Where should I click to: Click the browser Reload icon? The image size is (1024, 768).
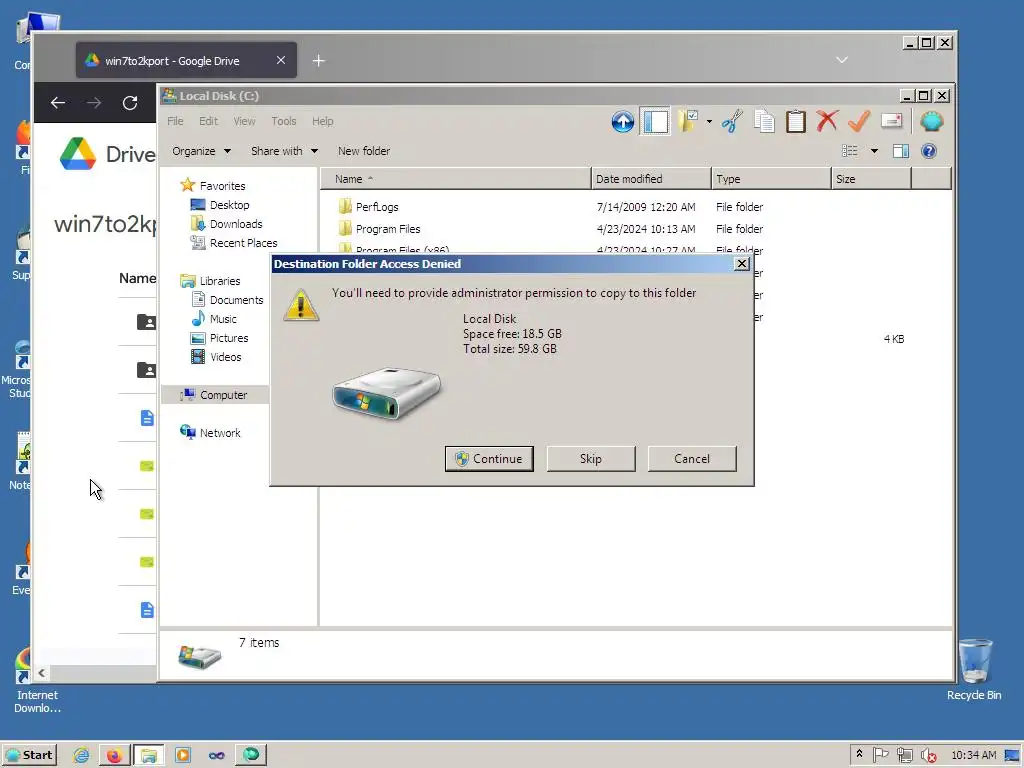pos(130,103)
